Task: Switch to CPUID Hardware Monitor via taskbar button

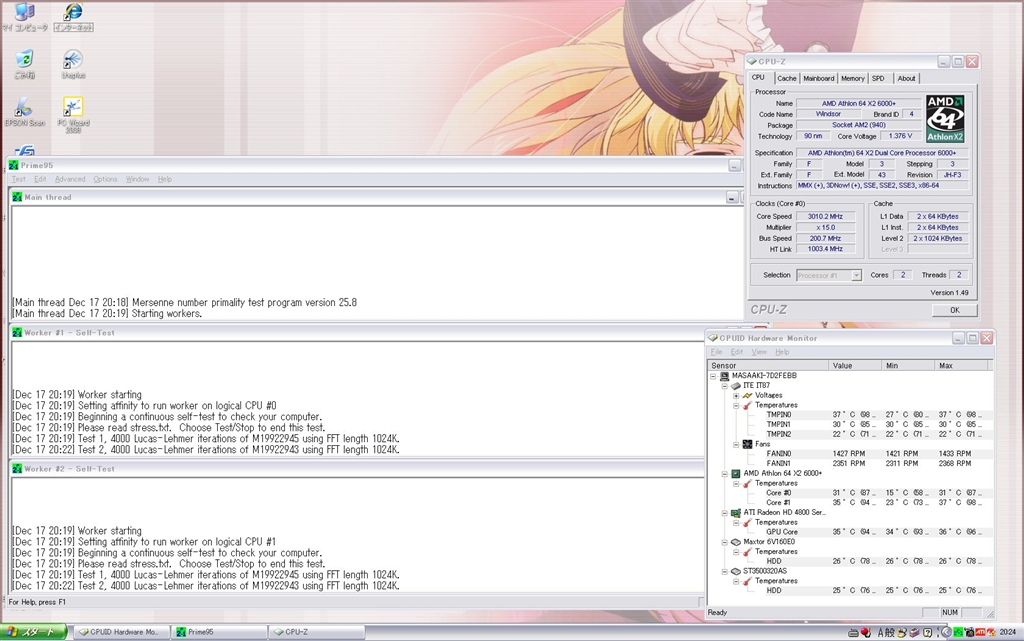Action: click(121, 632)
